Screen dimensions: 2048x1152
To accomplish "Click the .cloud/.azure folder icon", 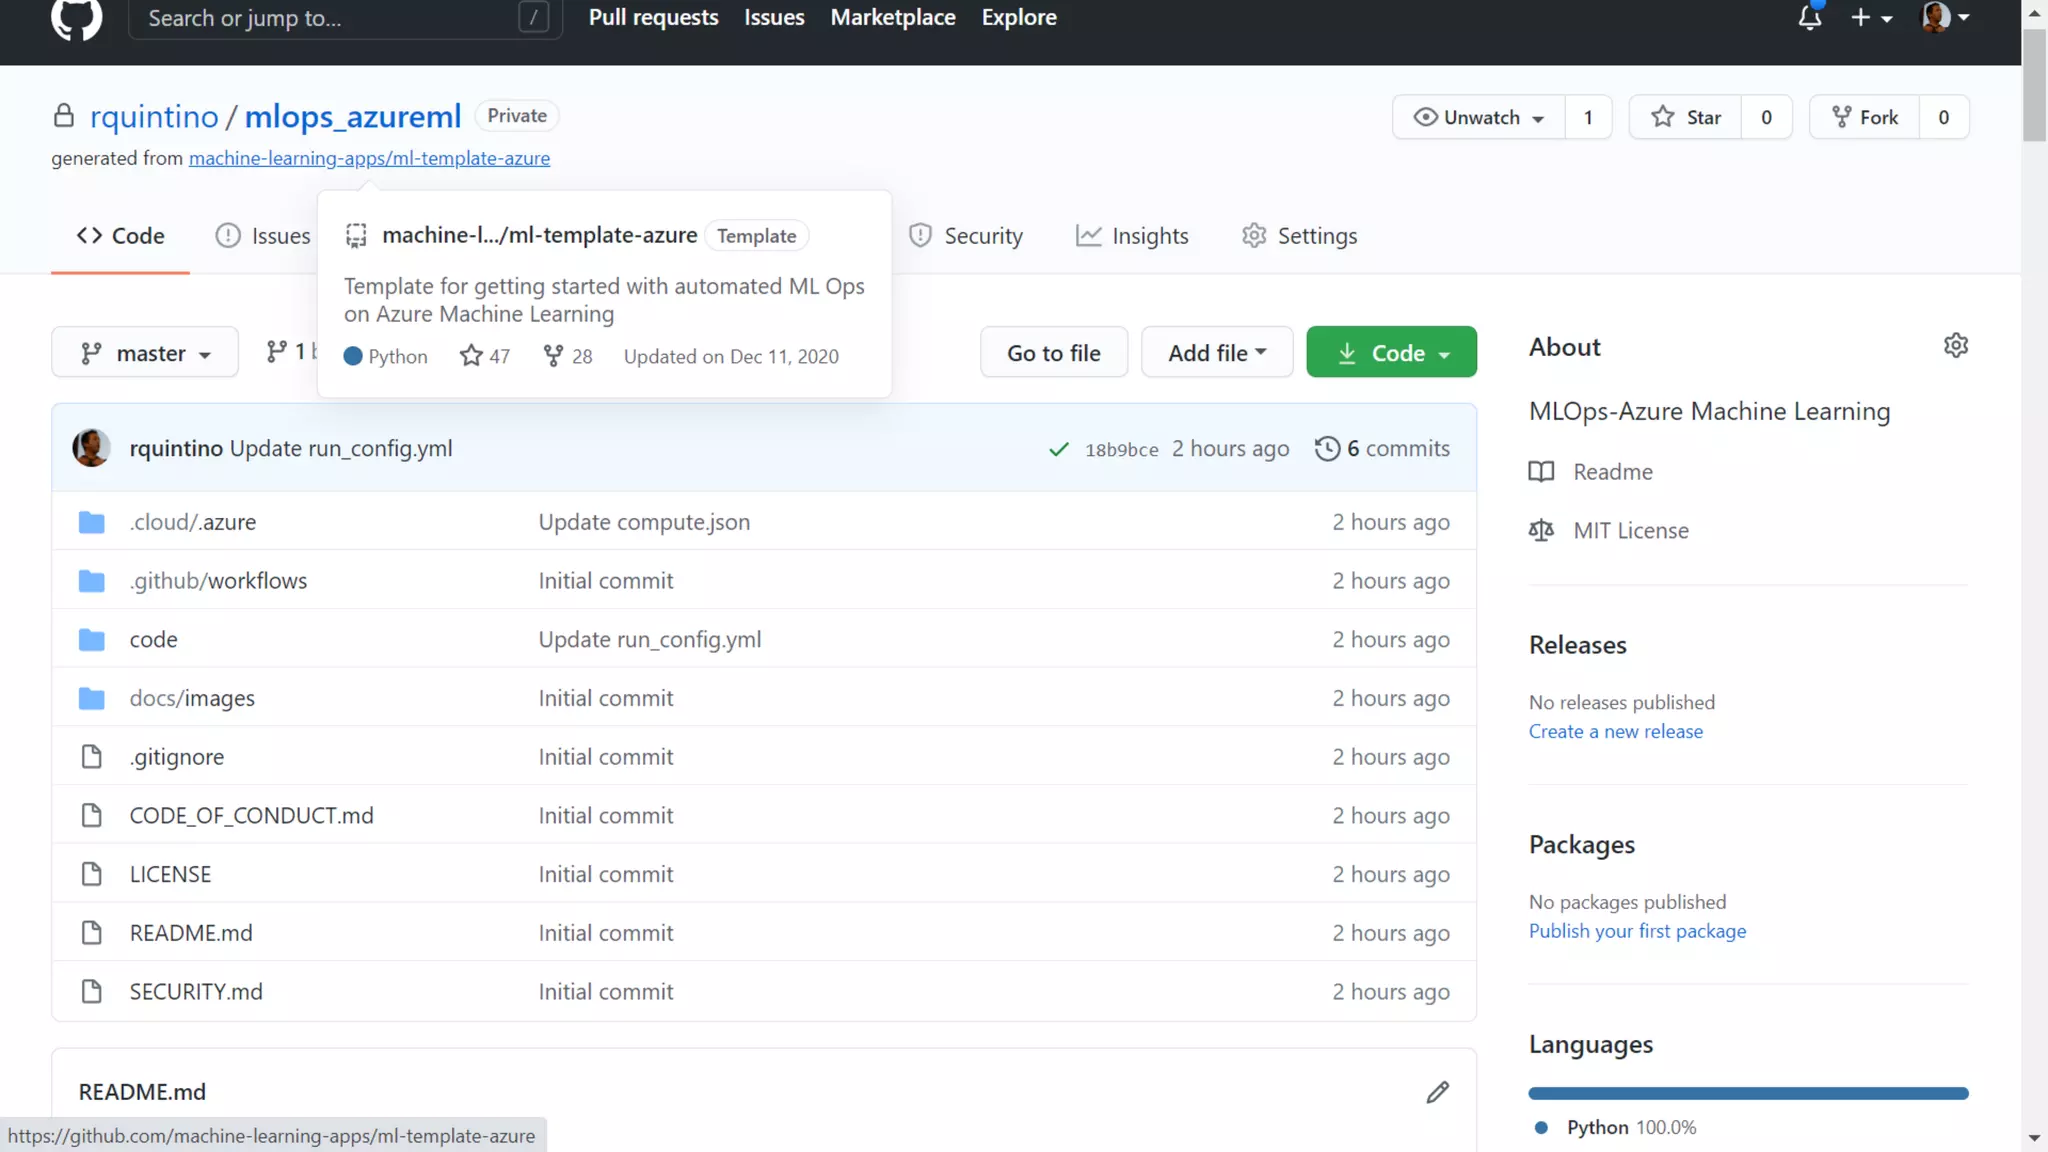I will 91,522.
